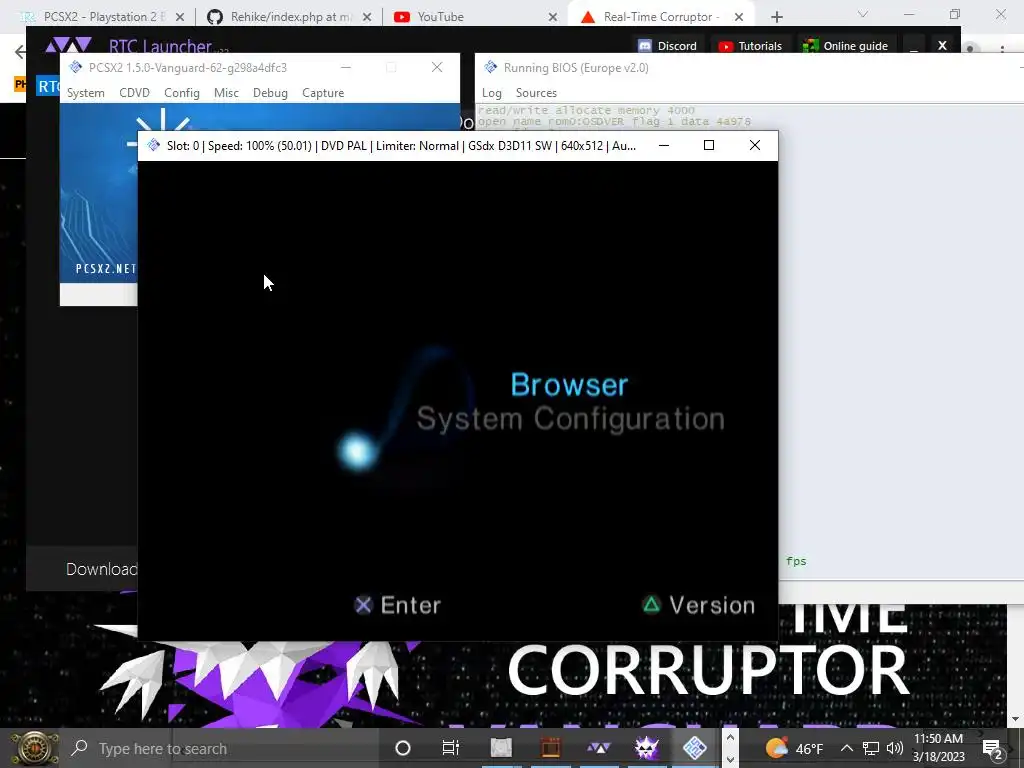The height and width of the screenshot is (768, 1024).
Task: Click the RTC Launcher logo icon
Action: 68,45
